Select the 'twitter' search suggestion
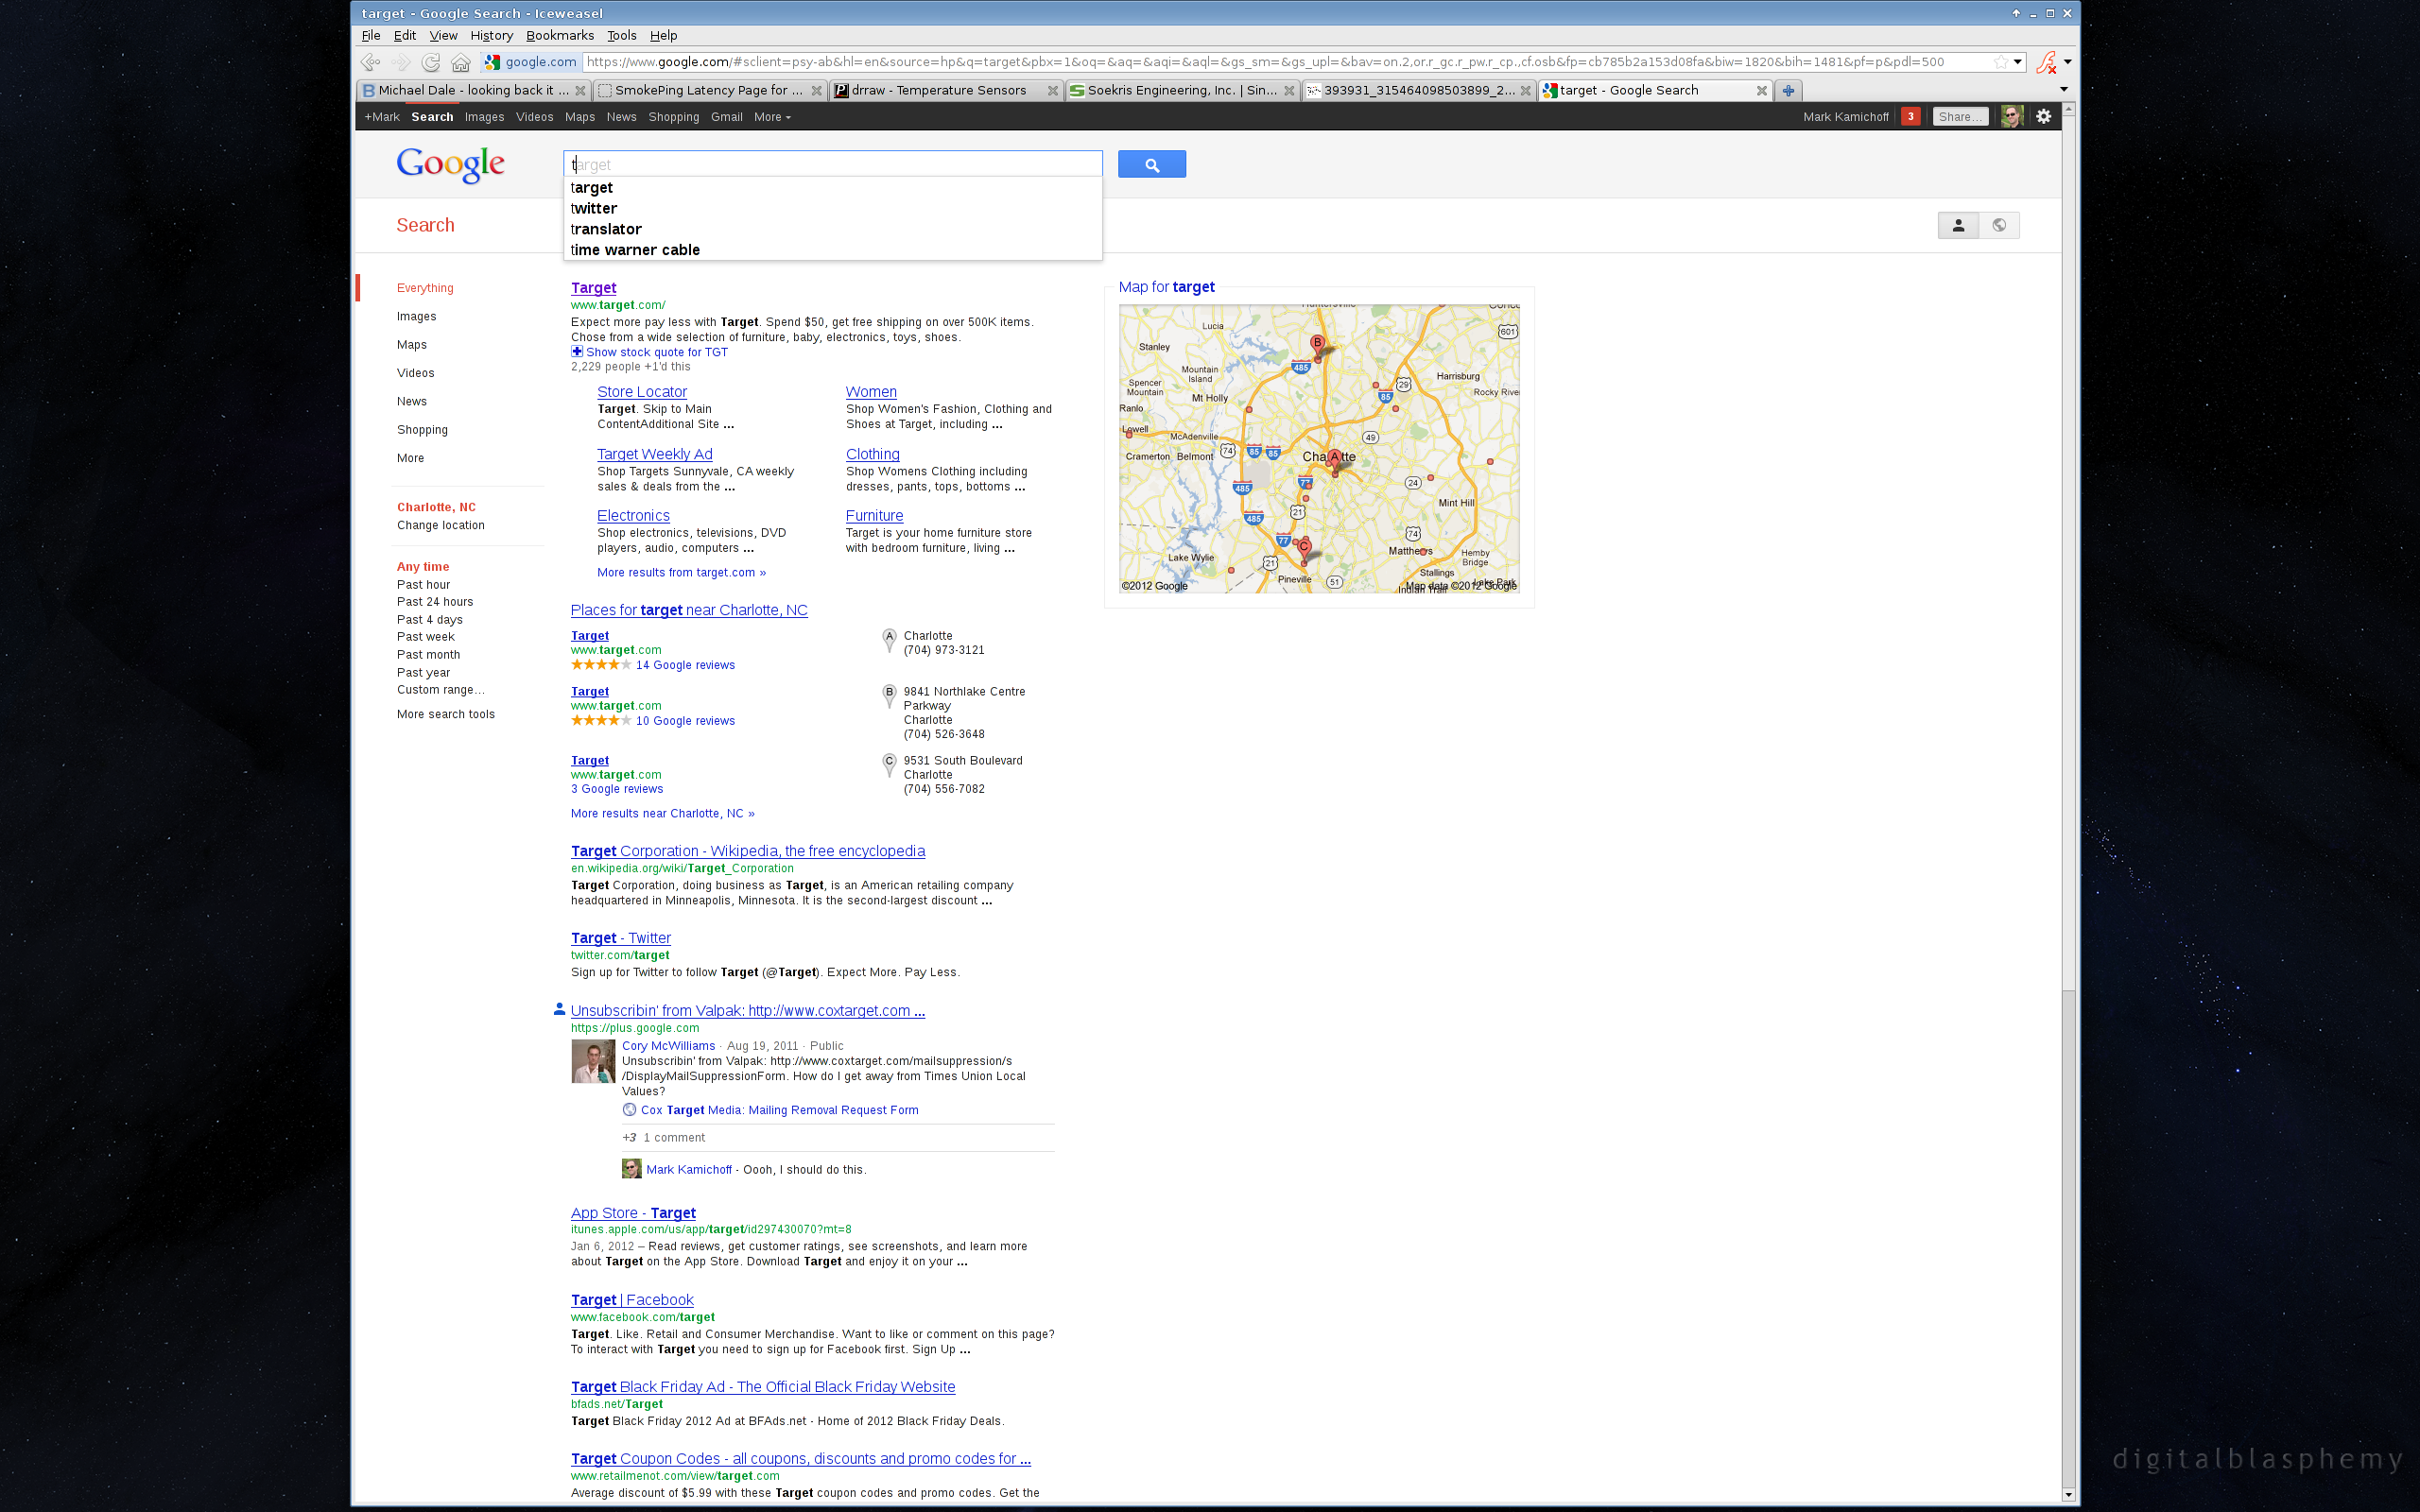Screen dimensions: 2420x1512 (x=833, y=208)
